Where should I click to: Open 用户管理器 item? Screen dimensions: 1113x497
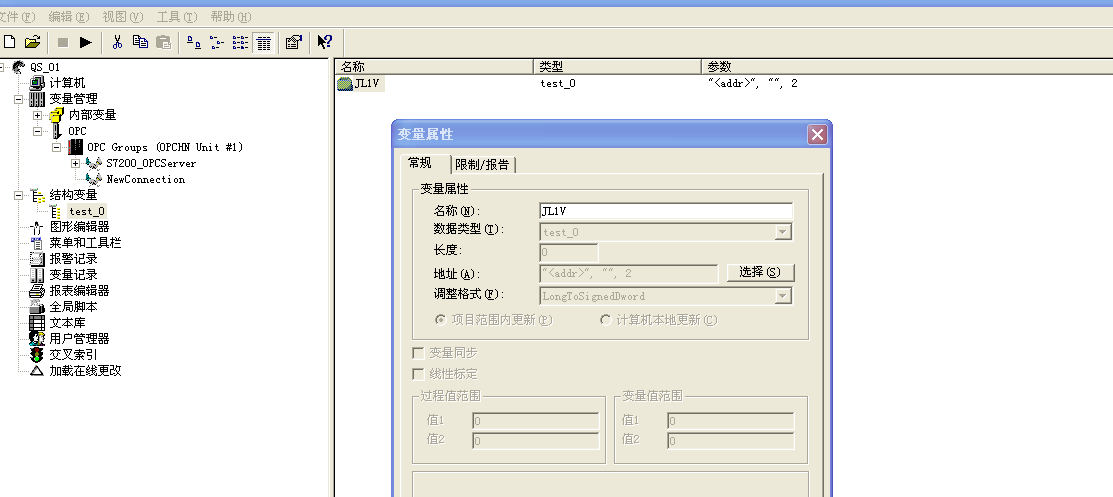pos(80,339)
